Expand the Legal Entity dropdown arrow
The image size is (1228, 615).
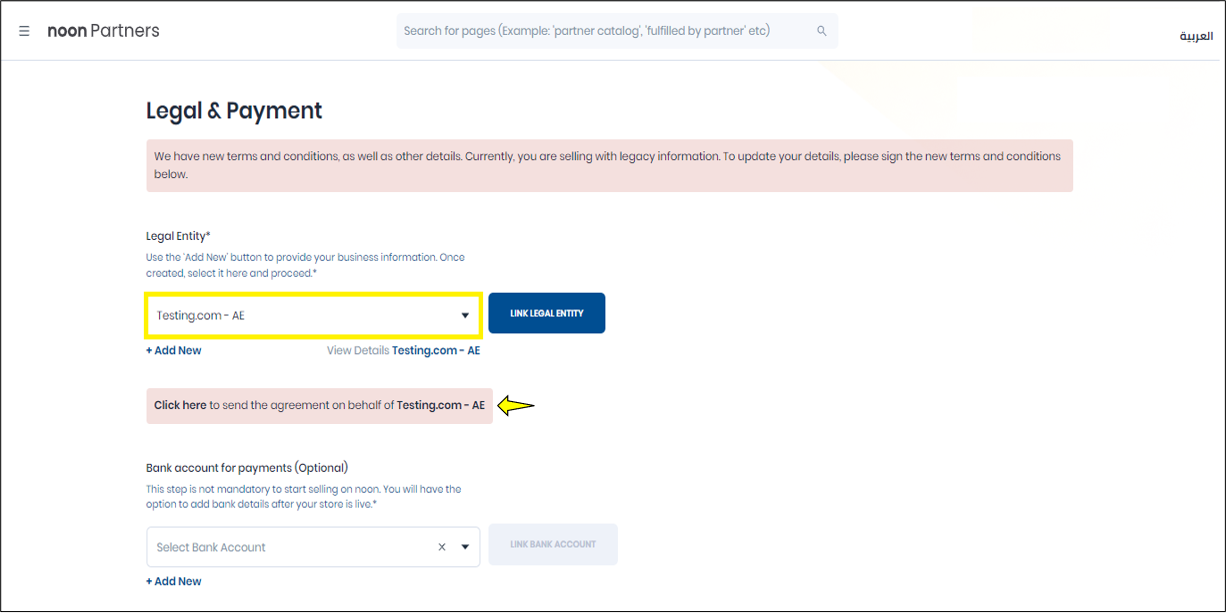point(465,315)
